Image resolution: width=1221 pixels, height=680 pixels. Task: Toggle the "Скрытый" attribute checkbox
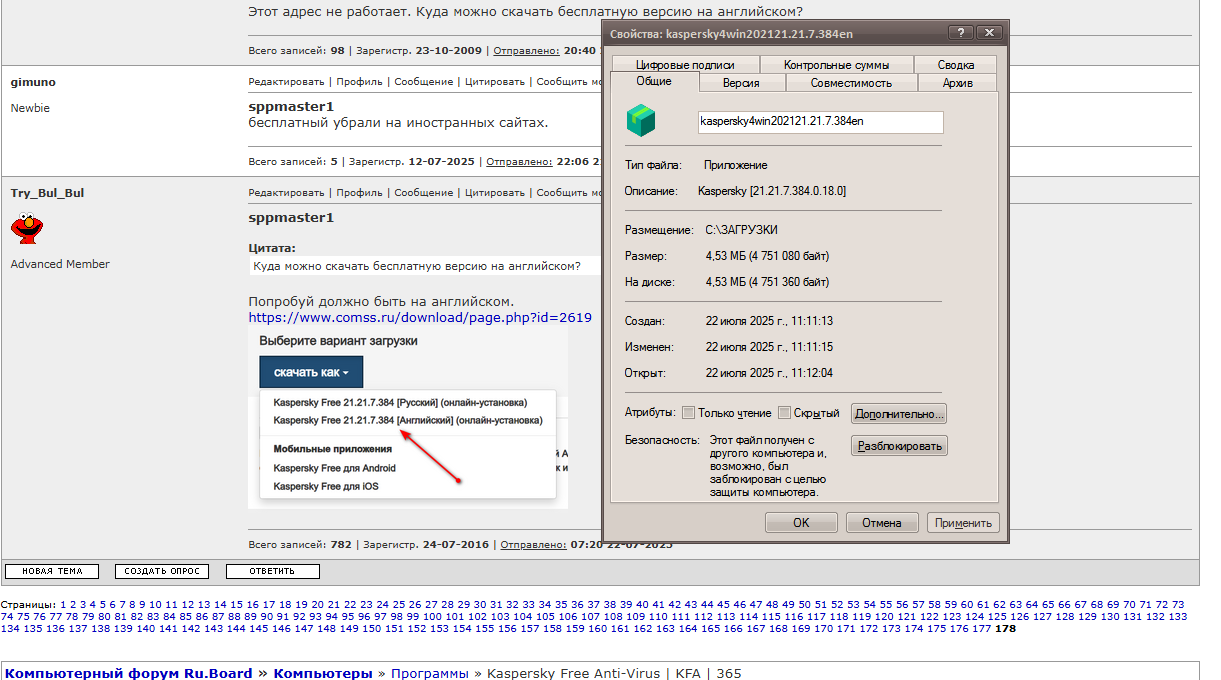(x=785, y=413)
